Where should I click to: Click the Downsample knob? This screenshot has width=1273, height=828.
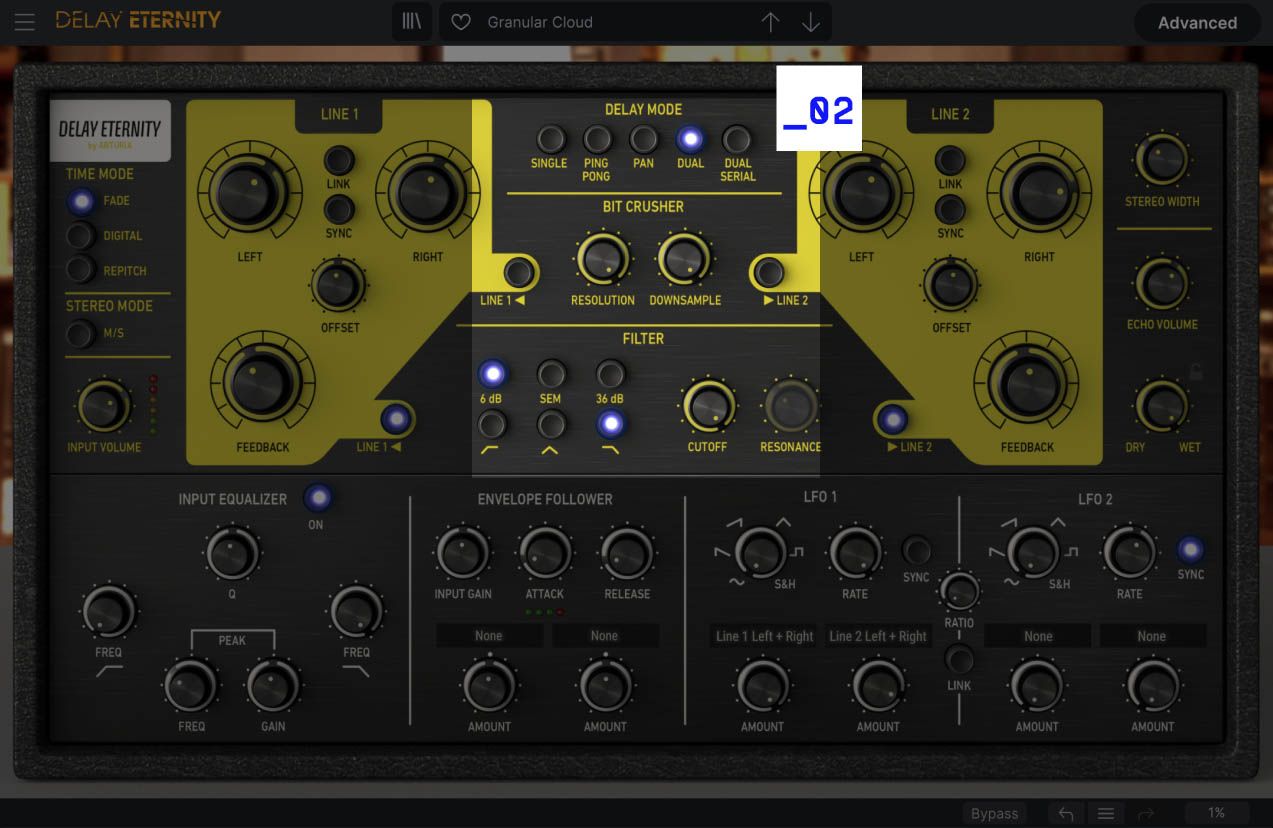click(684, 260)
